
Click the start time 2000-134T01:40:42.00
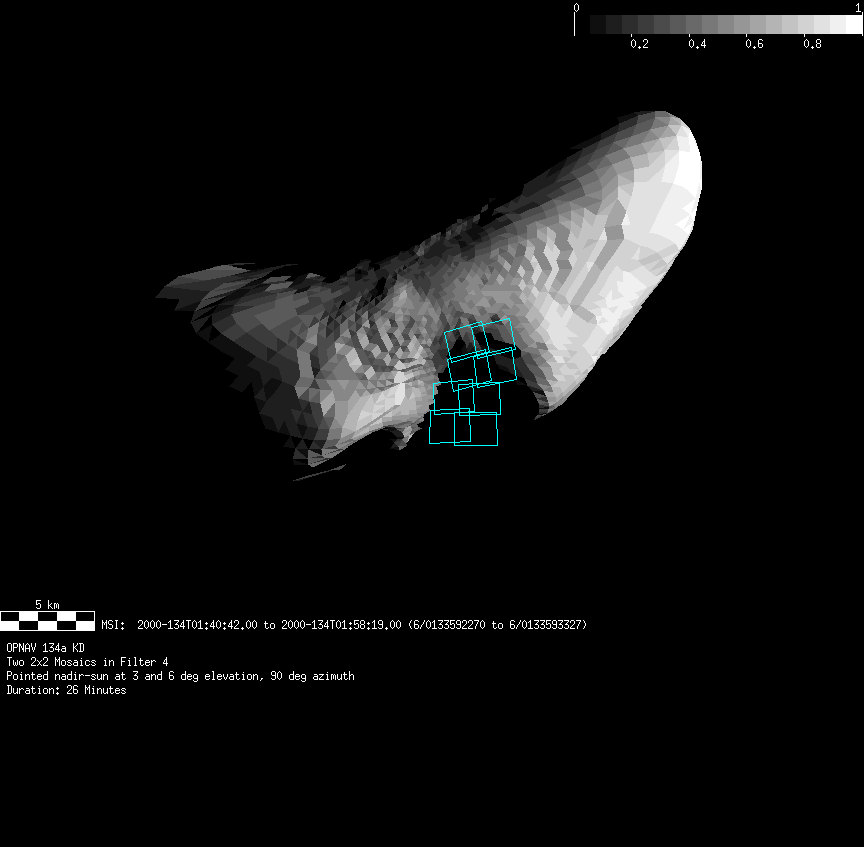pos(197,625)
